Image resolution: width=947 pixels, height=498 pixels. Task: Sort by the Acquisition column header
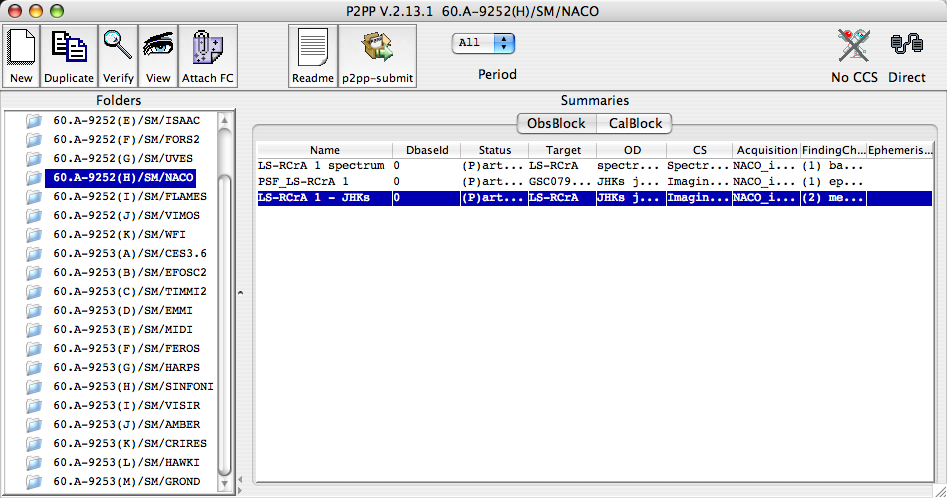766,150
